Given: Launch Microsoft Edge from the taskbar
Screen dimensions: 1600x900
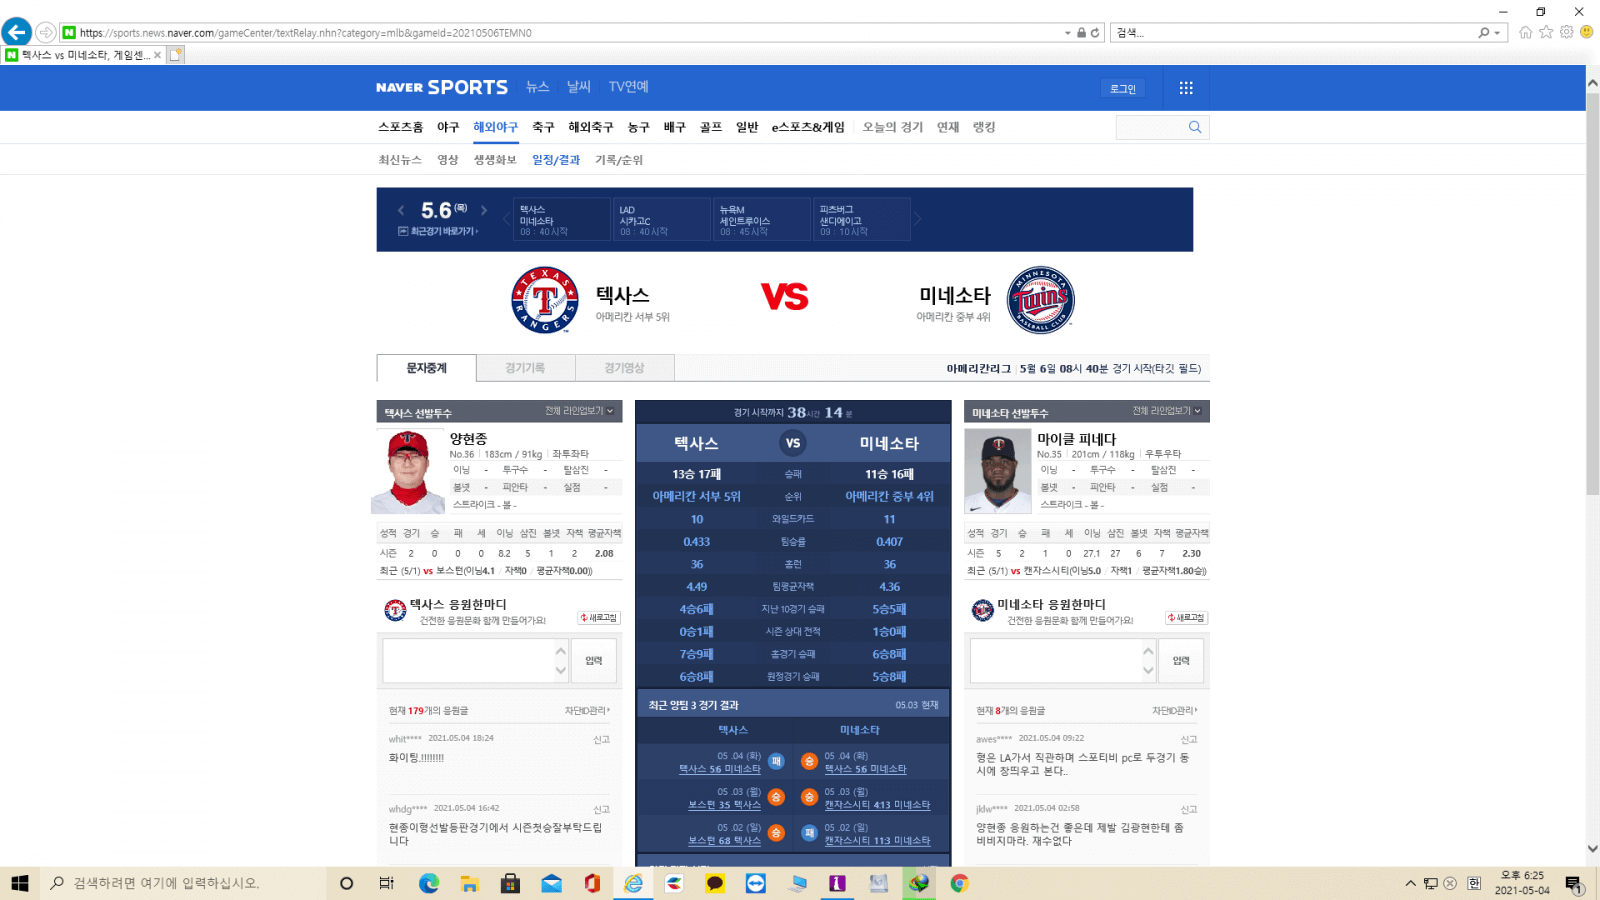Looking at the screenshot, I should click(429, 883).
